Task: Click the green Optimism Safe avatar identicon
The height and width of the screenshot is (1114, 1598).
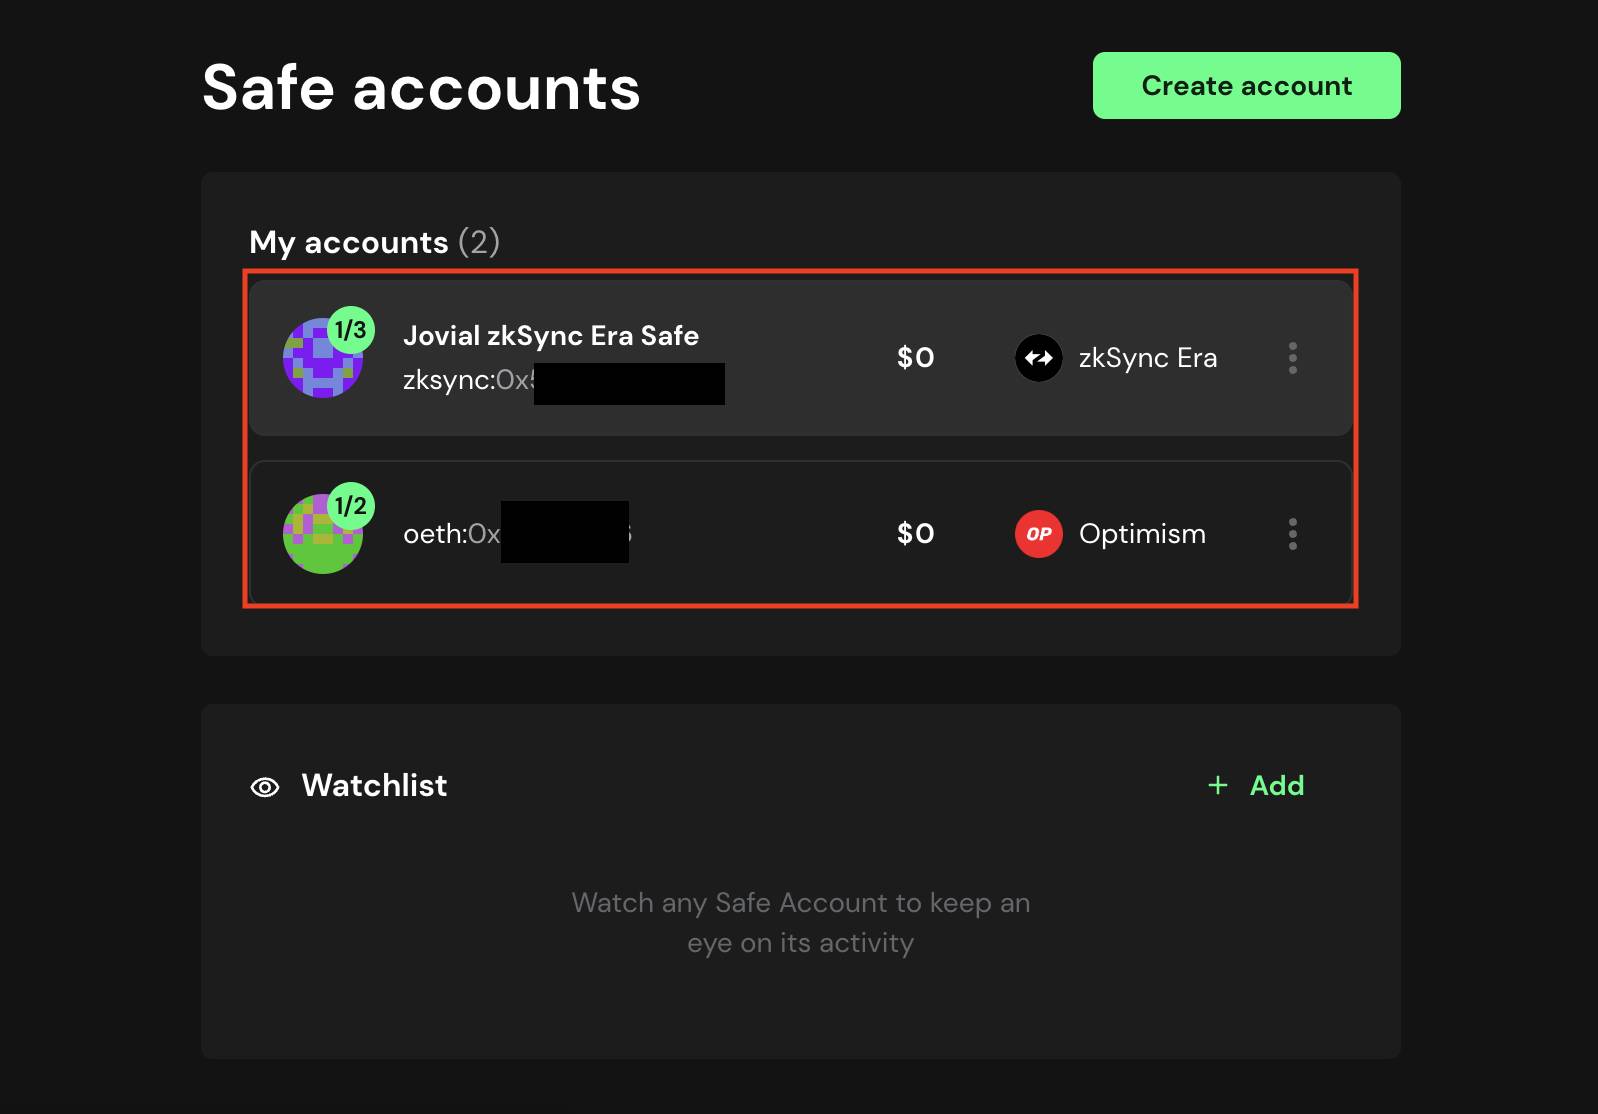Action: point(322,534)
